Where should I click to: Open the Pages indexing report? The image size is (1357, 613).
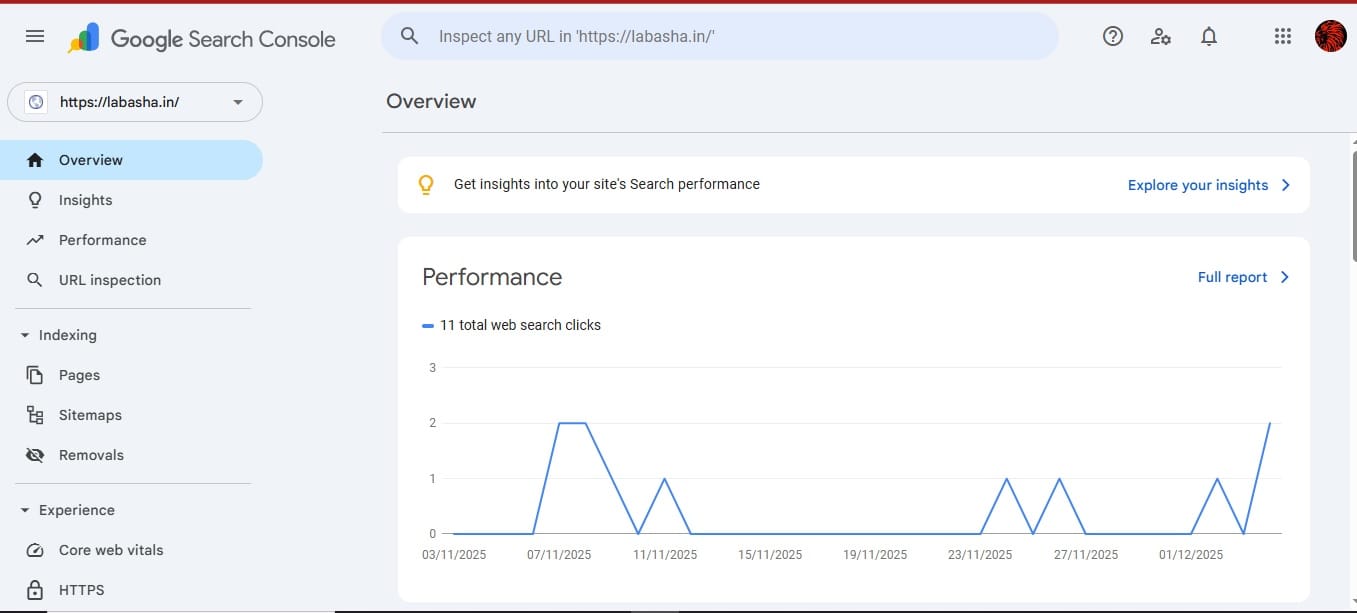[79, 375]
